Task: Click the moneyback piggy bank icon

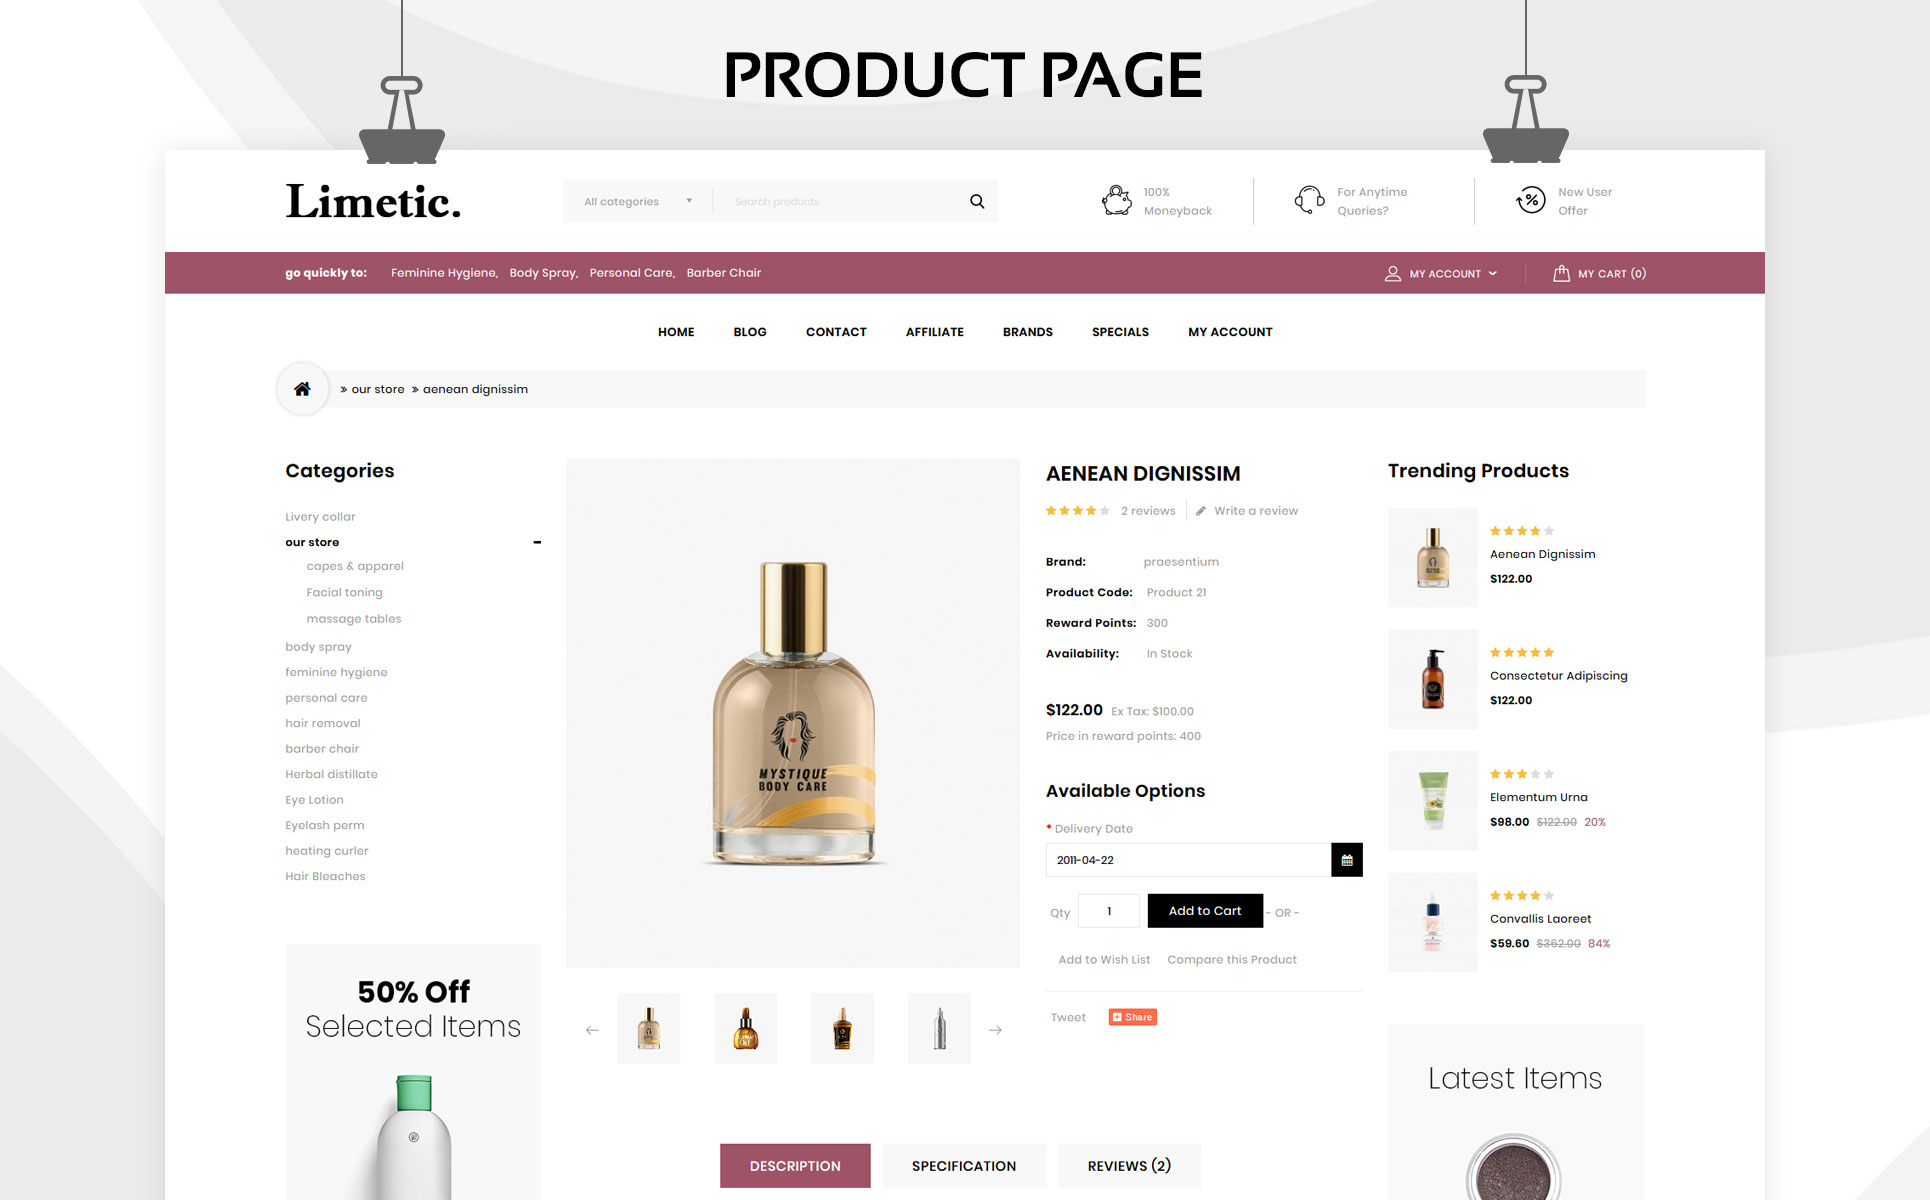Action: point(1117,201)
